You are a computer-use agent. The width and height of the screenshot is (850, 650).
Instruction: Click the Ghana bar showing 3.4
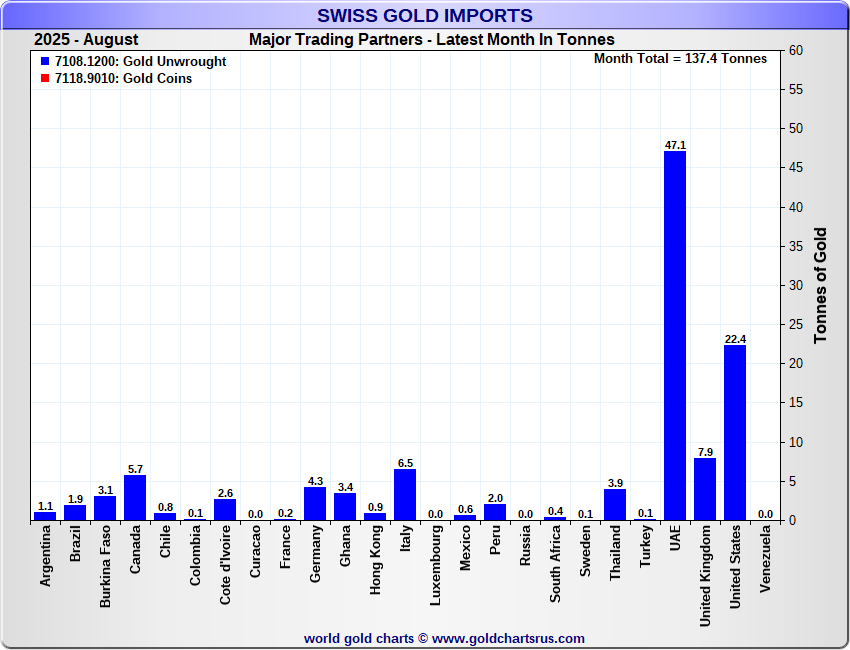(345, 506)
